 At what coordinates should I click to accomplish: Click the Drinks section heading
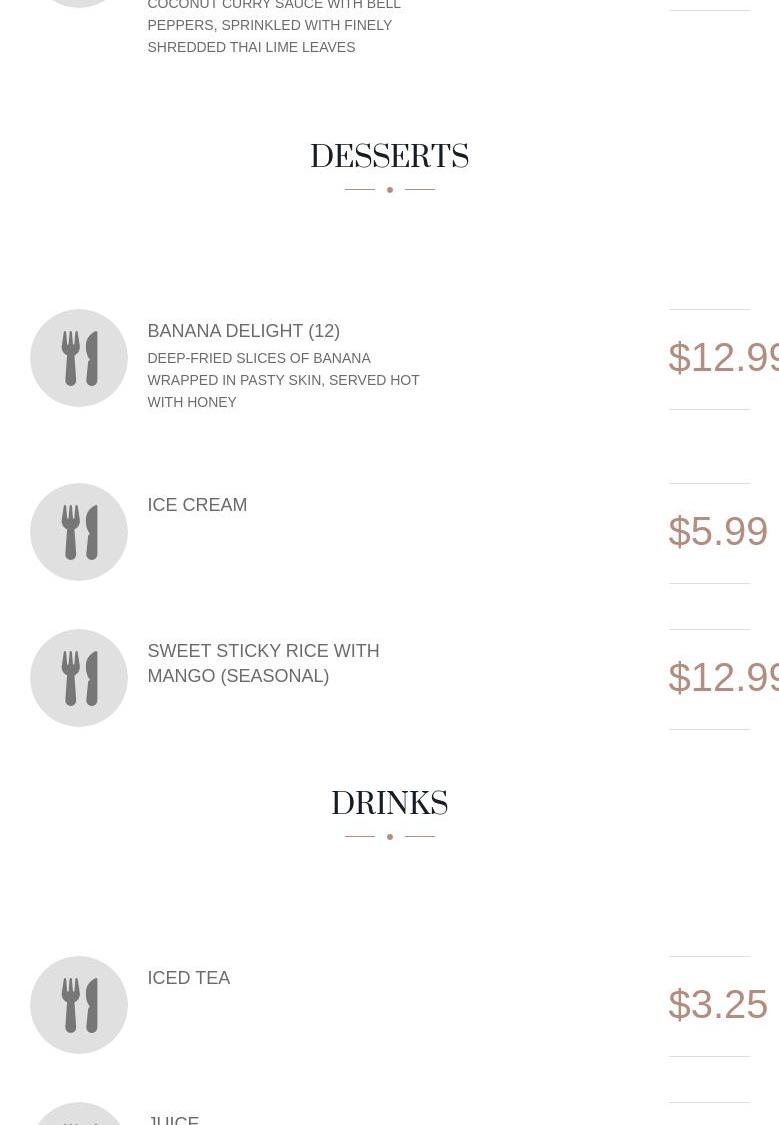(389, 804)
